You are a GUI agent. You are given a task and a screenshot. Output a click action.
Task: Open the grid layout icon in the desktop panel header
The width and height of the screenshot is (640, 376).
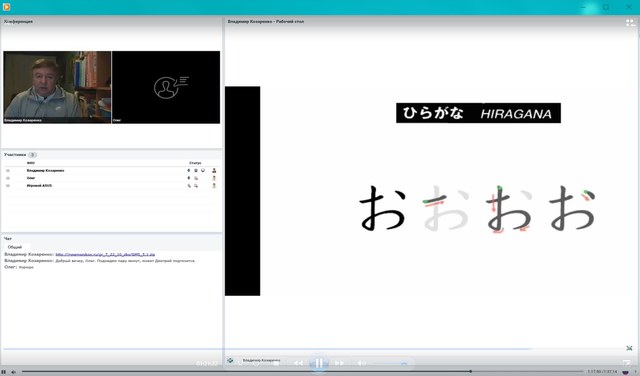(x=630, y=23)
